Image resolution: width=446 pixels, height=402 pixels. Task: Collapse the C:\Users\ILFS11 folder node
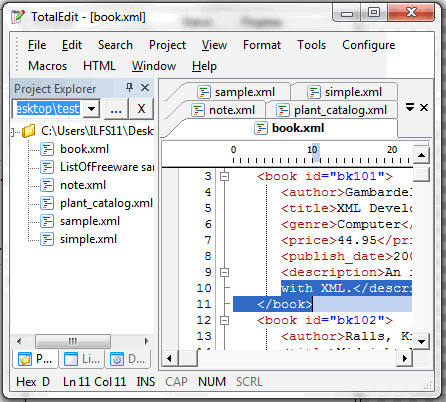[13, 132]
